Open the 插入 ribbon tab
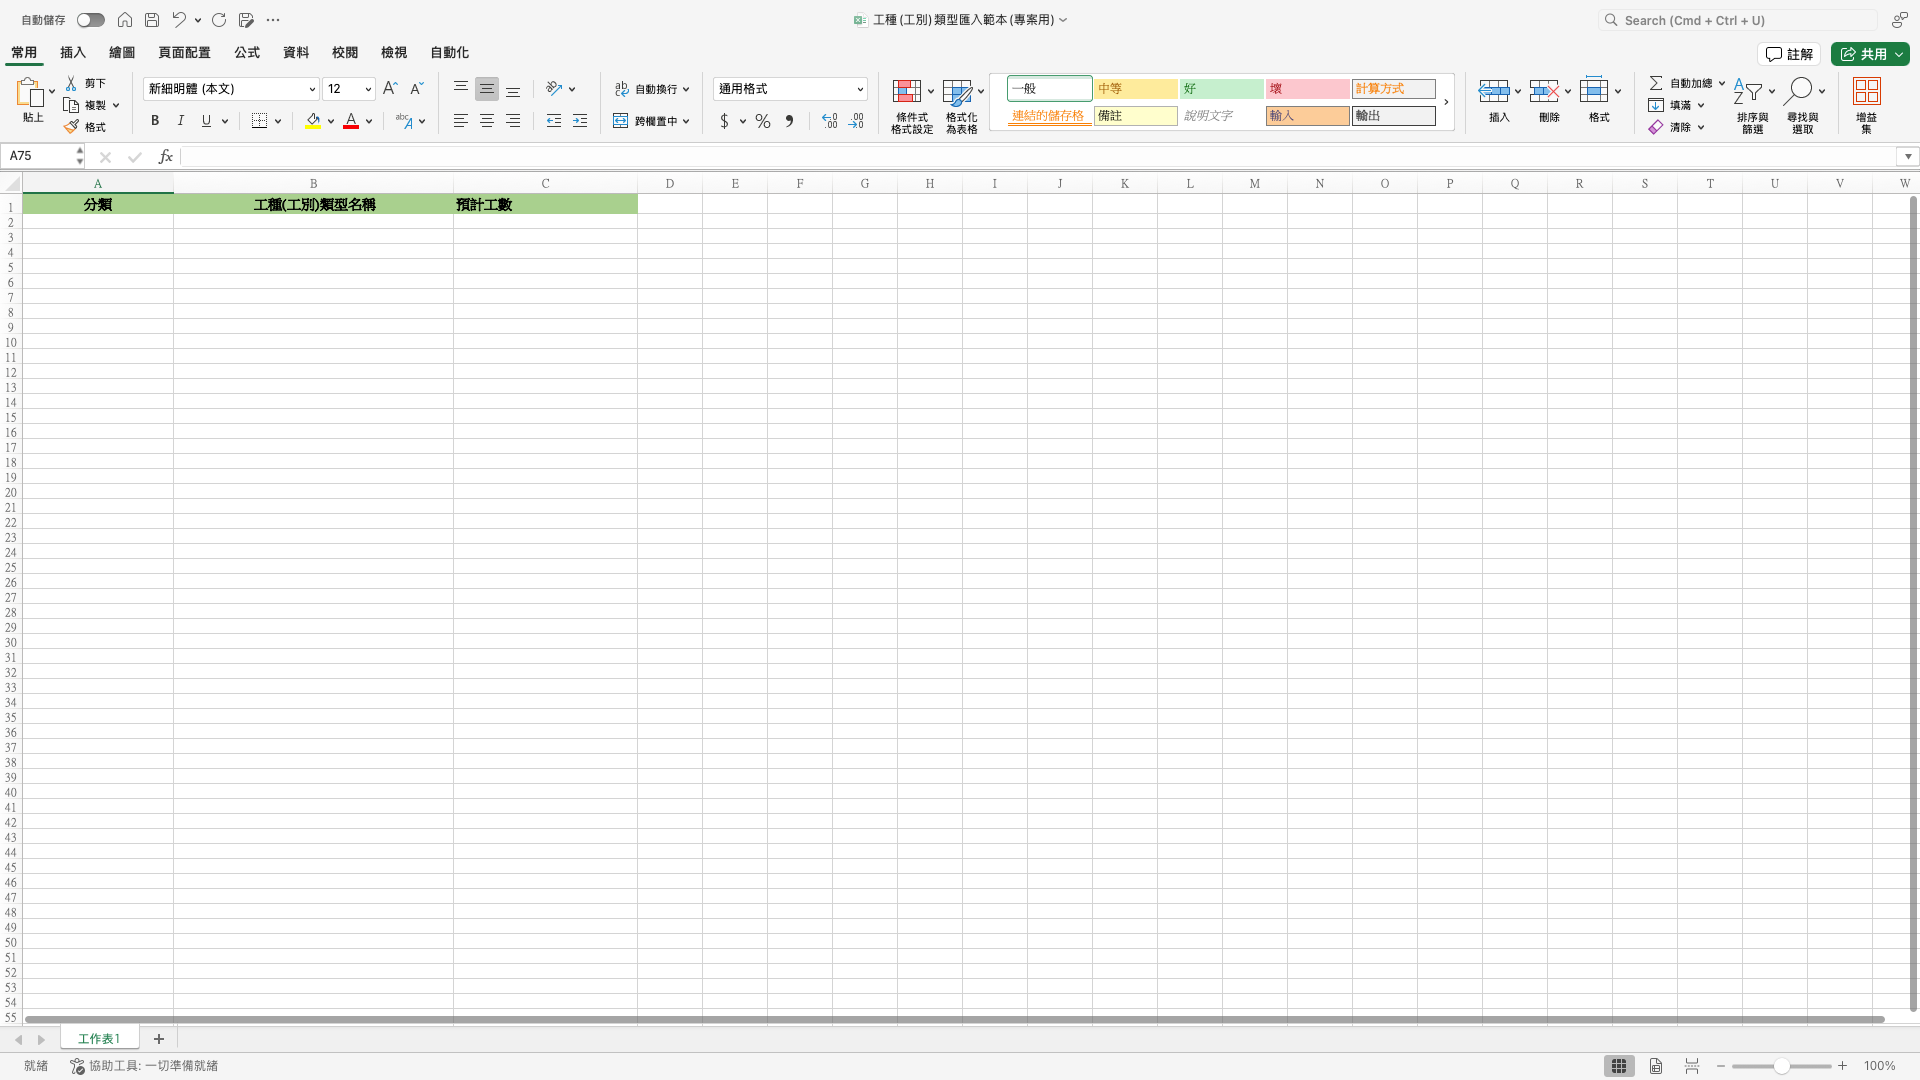This screenshot has width=1920, height=1080. pos(73,53)
